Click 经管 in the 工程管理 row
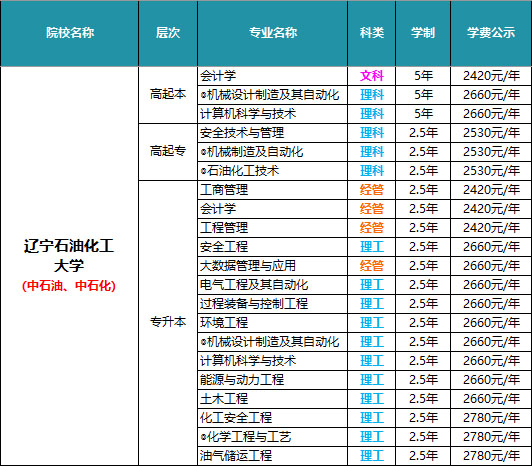Image resolution: width=532 pixels, height=466 pixels. [372, 228]
